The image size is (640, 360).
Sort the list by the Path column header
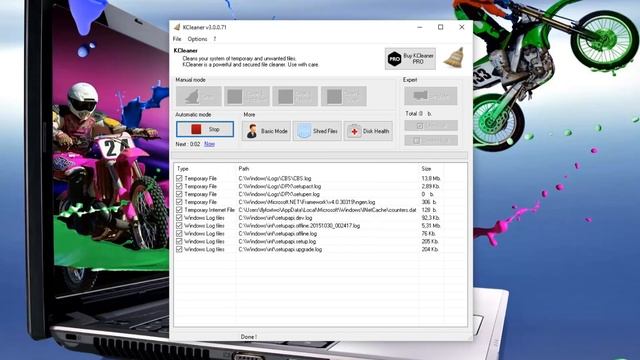coord(244,169)
